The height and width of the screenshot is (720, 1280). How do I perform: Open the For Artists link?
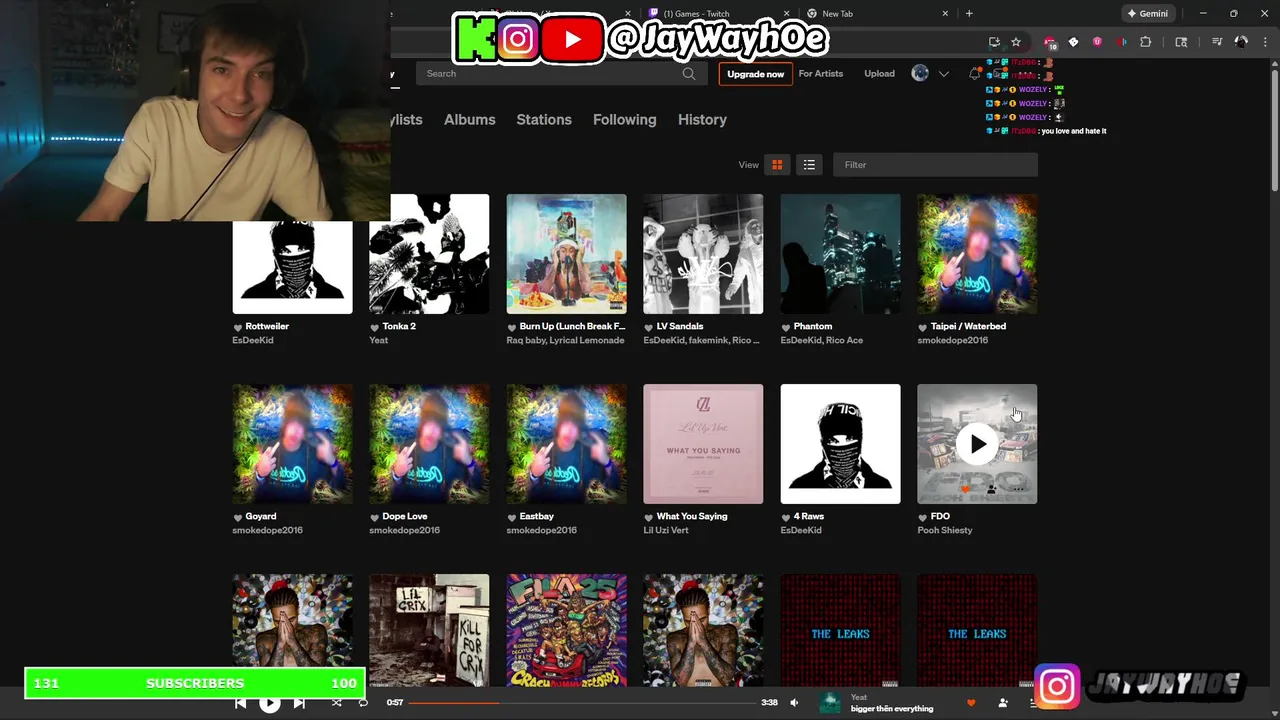click(820, 74)
